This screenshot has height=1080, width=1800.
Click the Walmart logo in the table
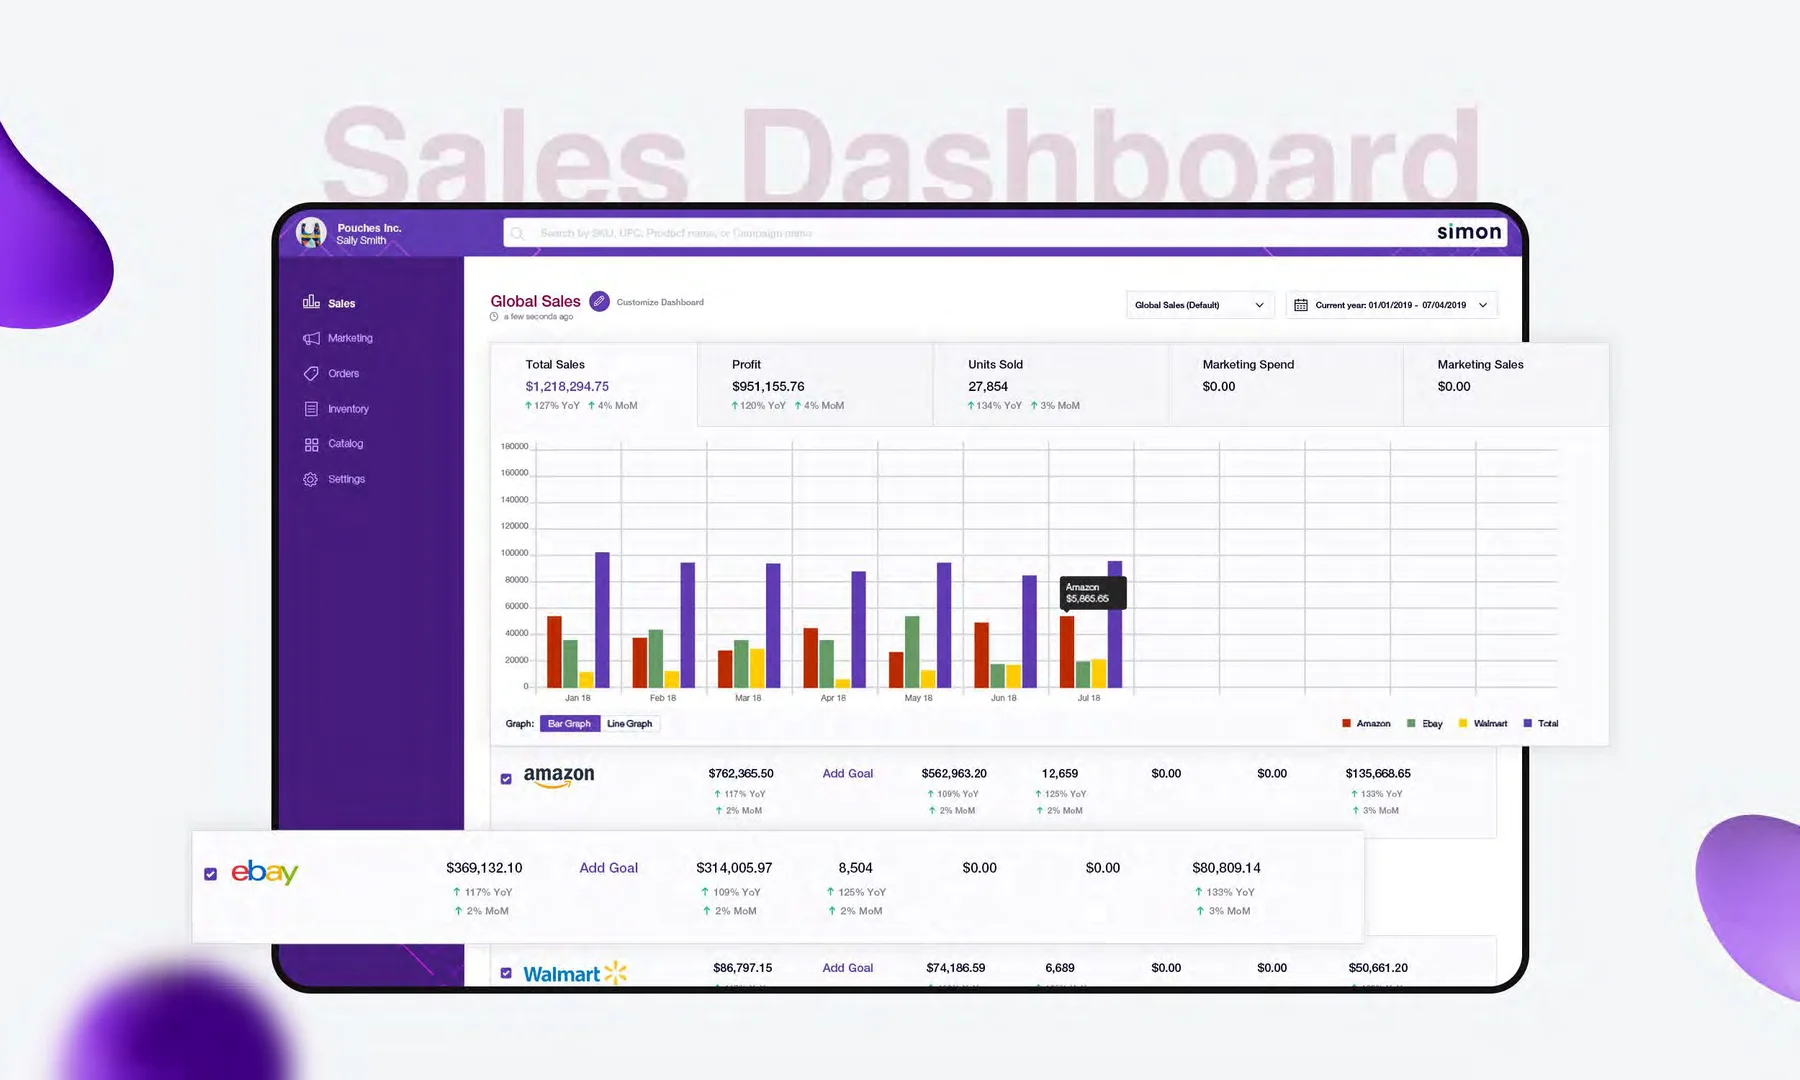click(x=575, y=973)
